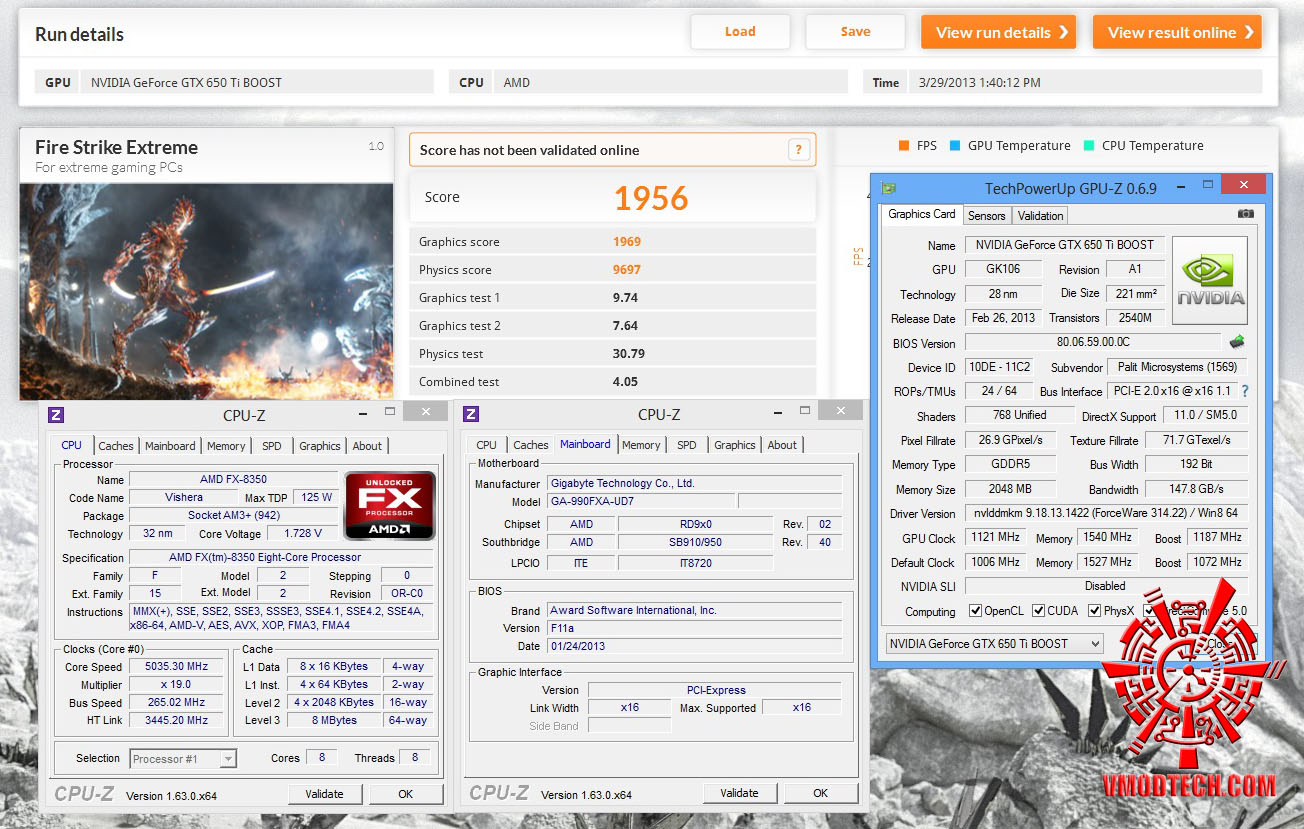Click the orange FPS legend swatch
The height and width of the screenshot is (829, 1304).
coord(904,145)
